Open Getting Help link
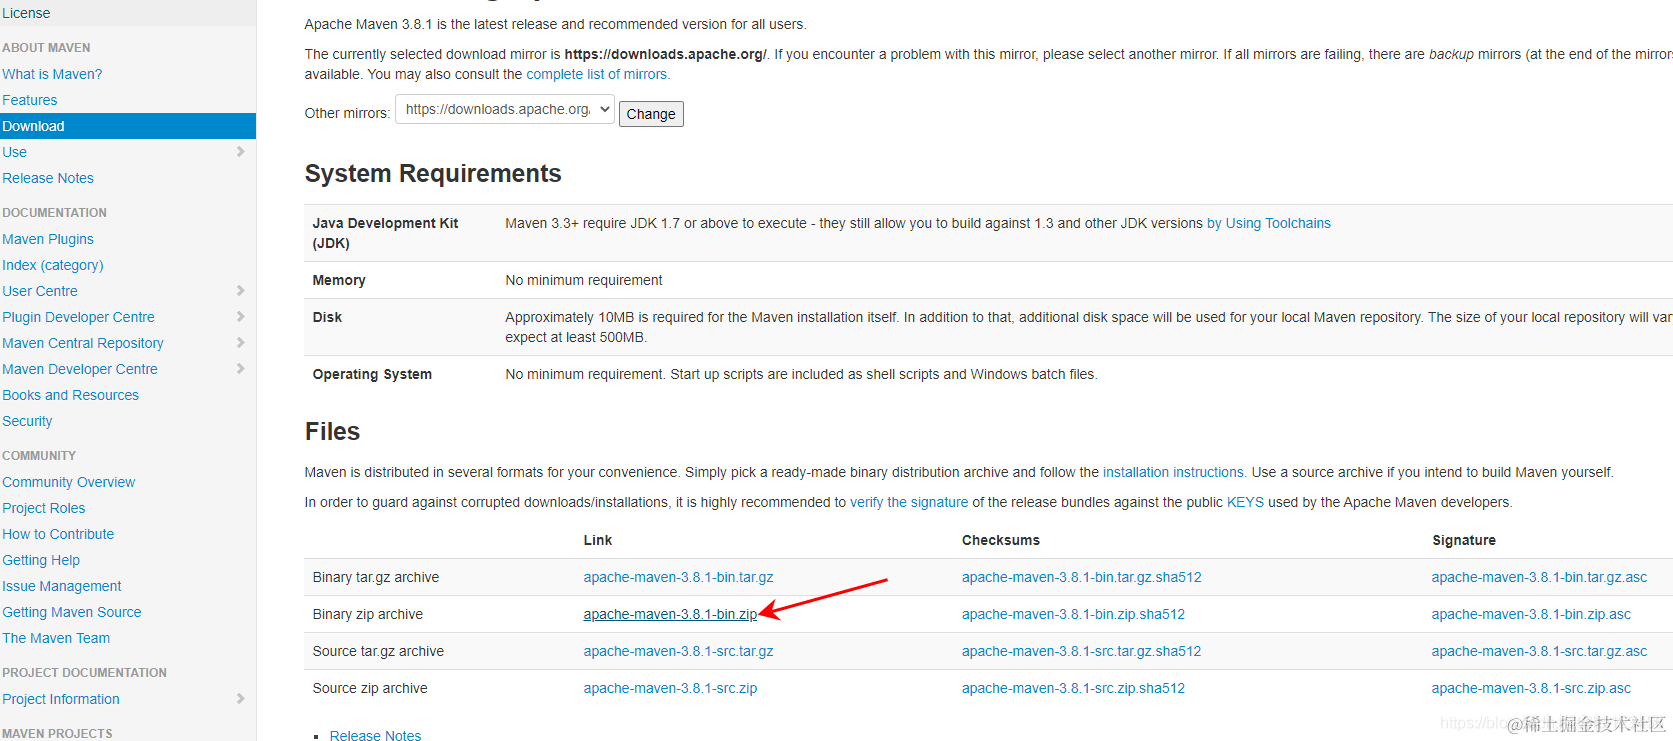1673x741 pixels. point(41,560)
